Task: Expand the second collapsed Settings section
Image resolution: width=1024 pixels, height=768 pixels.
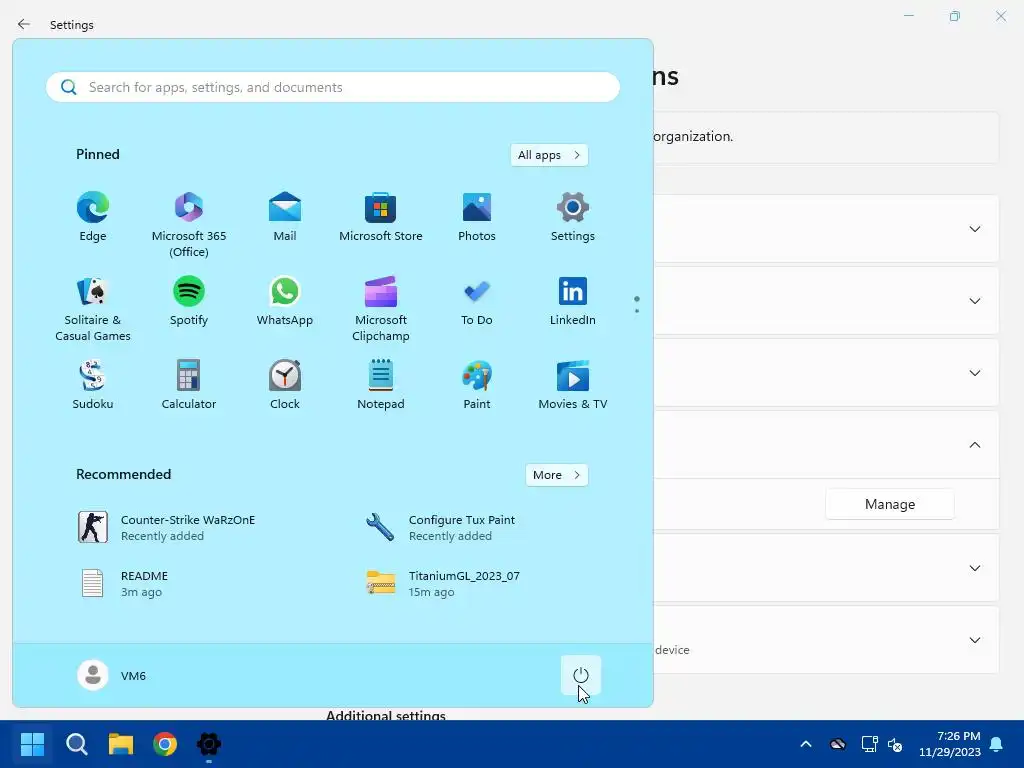Action: [x=974, y=301]
